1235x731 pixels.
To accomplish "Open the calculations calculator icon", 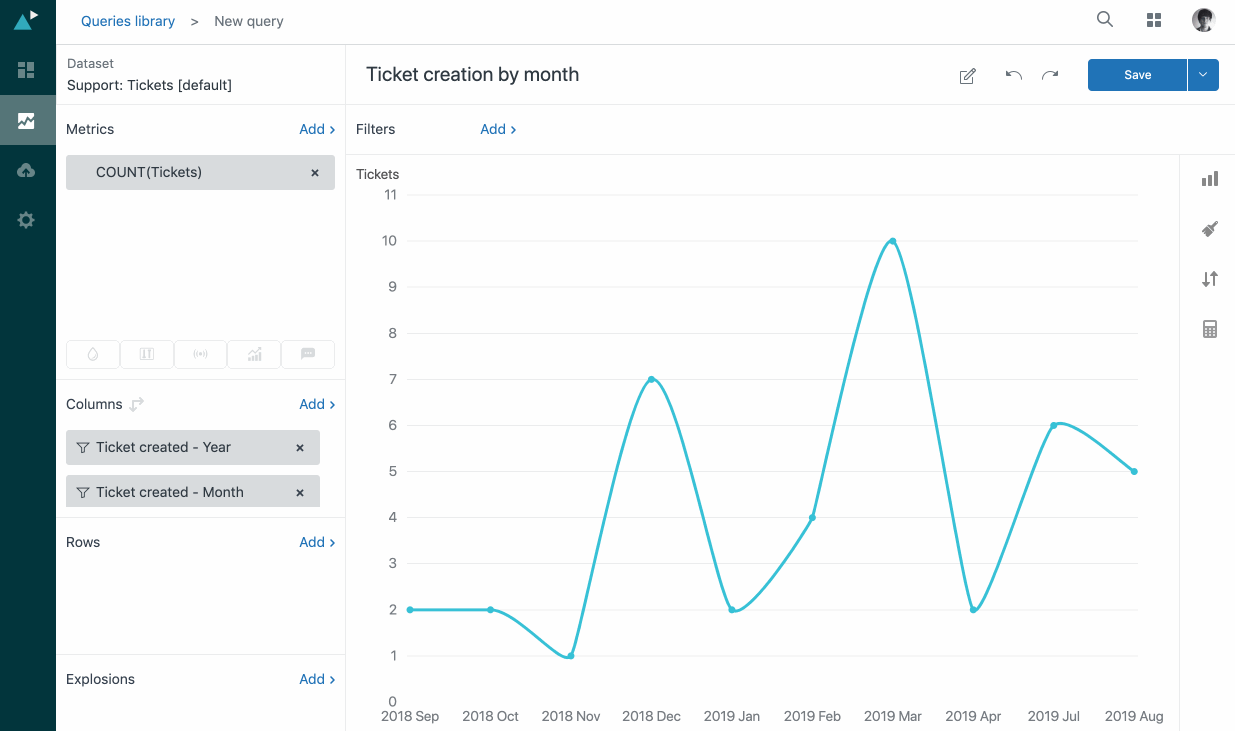I will [1210, 329].
